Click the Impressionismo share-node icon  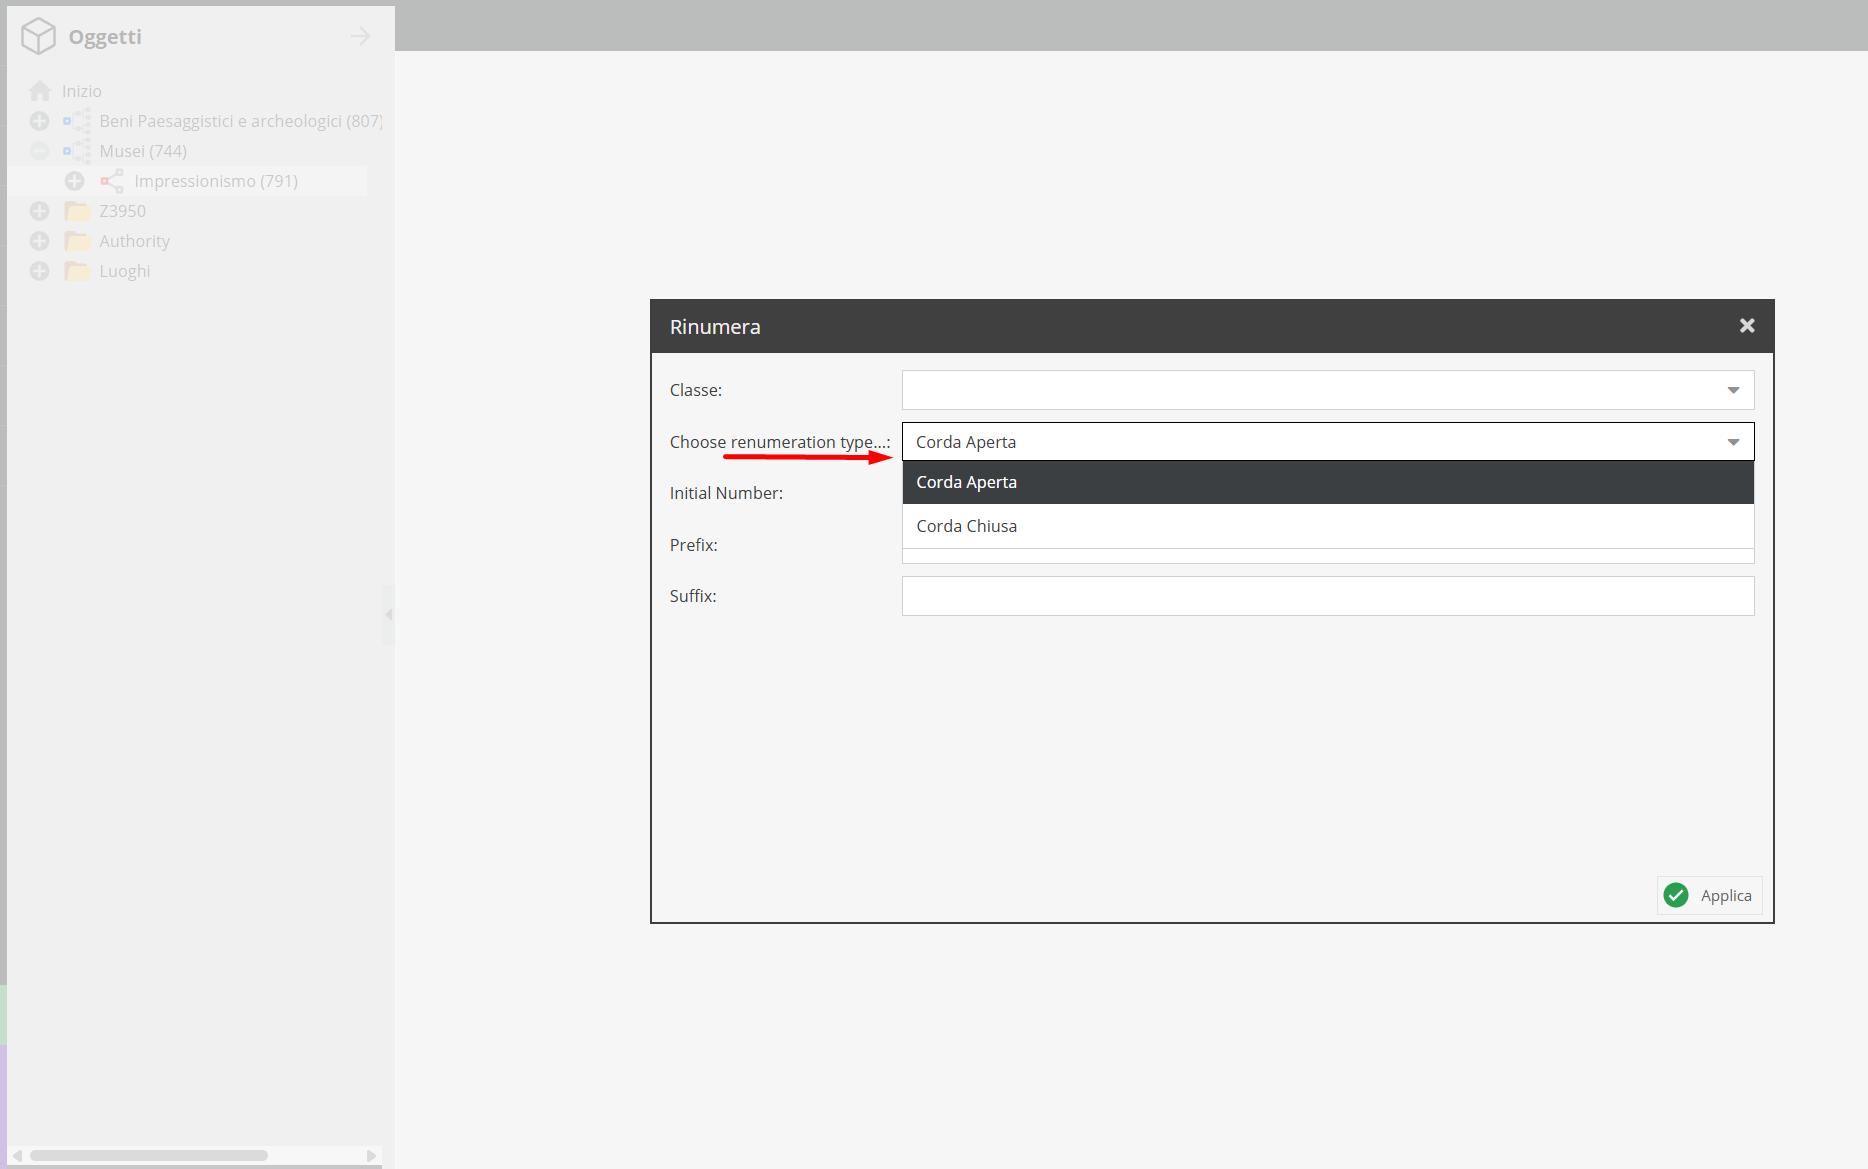click(x=112, y=181)
